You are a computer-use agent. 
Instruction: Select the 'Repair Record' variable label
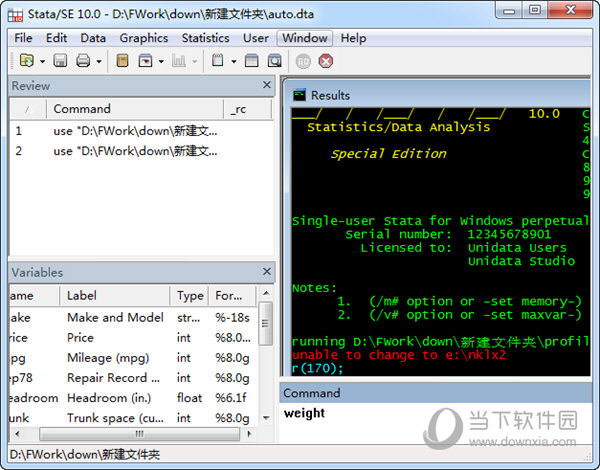click(113, 378)
